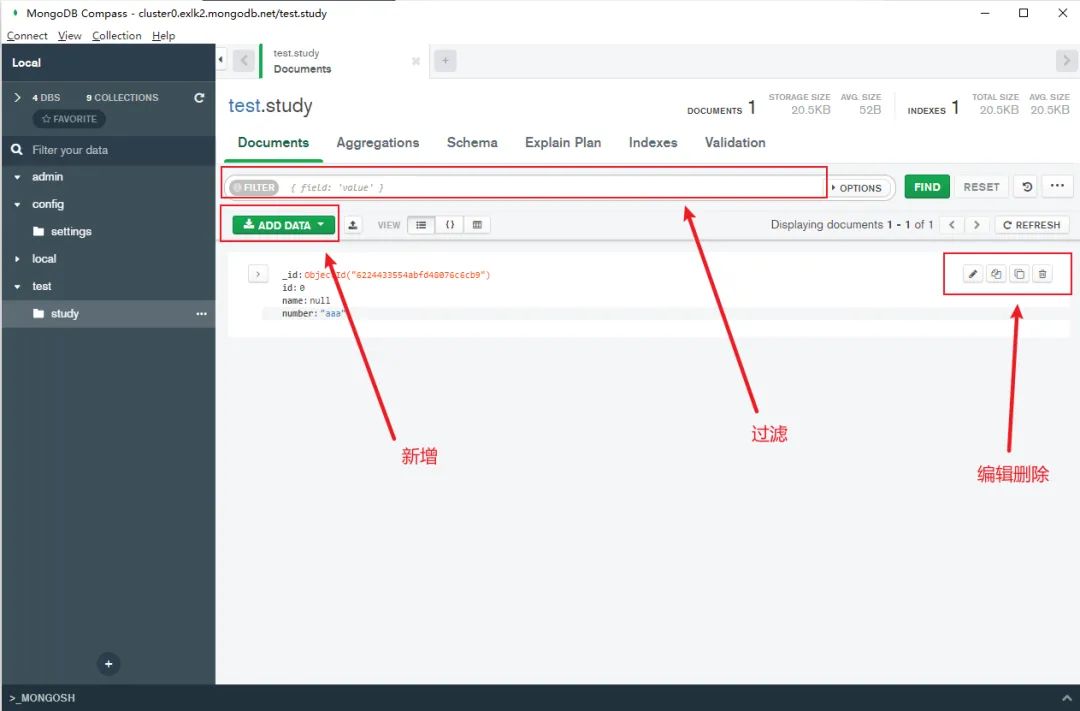
Task: Switch to JSON view
Action: (450, 225)
